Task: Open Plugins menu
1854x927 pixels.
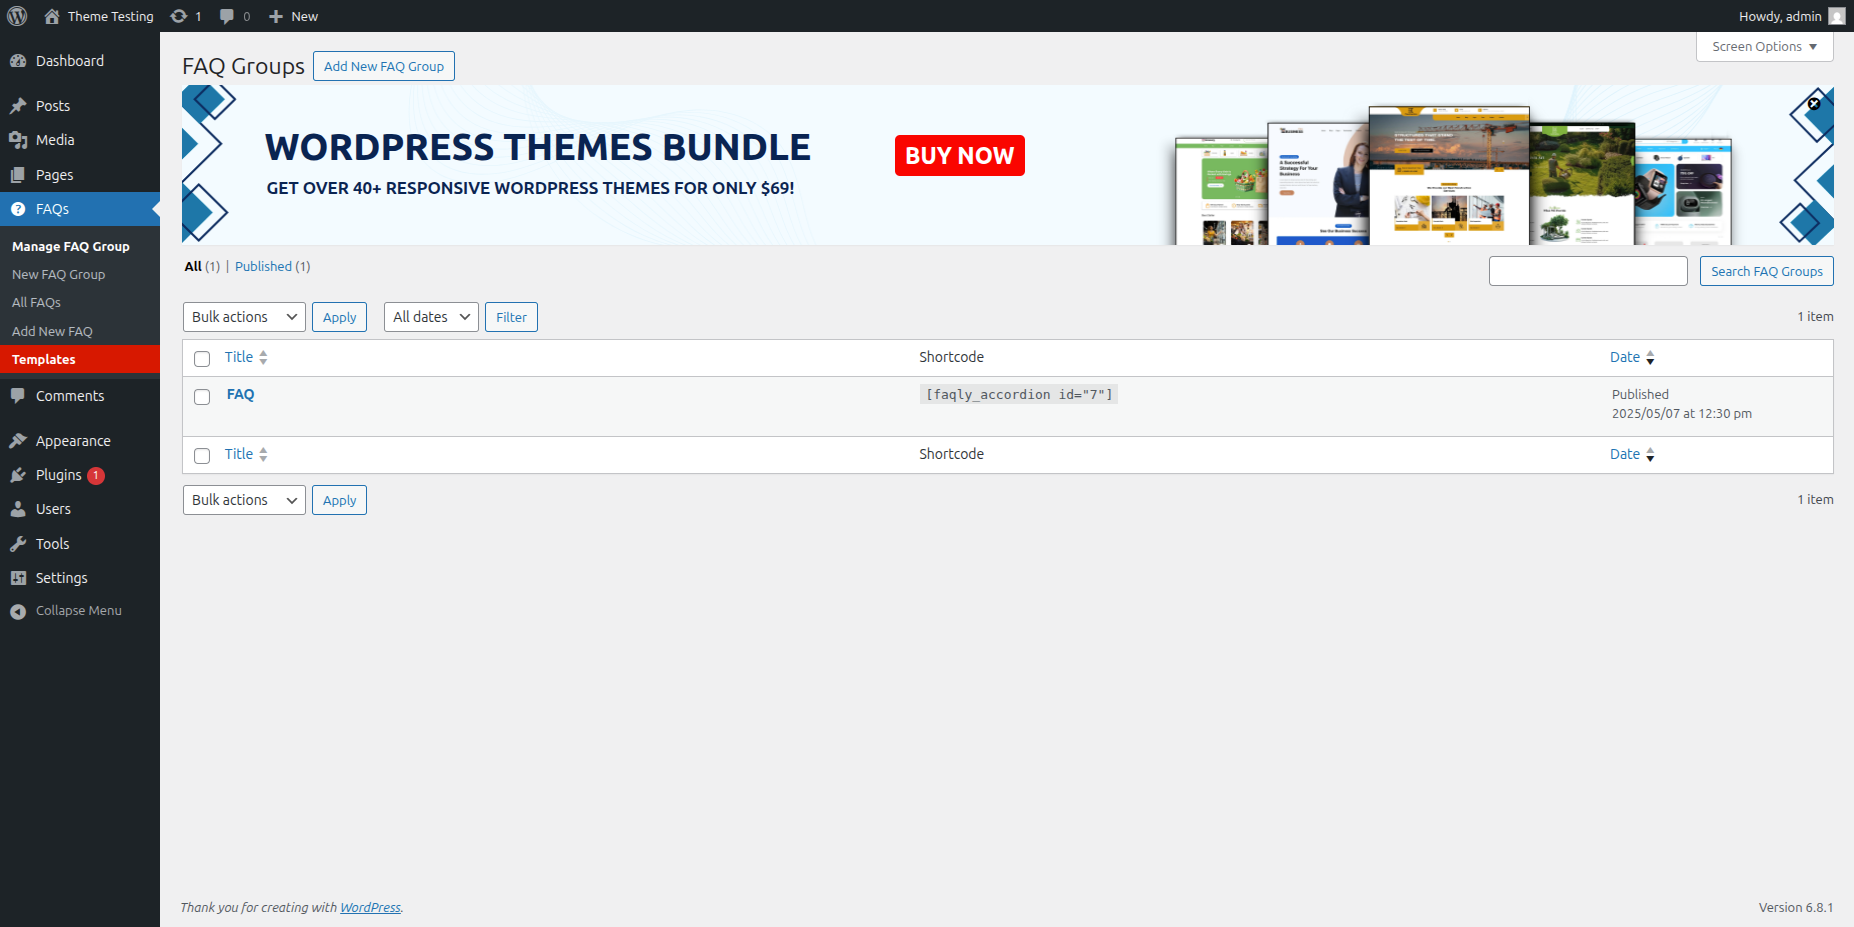Action: pyautogui.click(x=80, y=475)
